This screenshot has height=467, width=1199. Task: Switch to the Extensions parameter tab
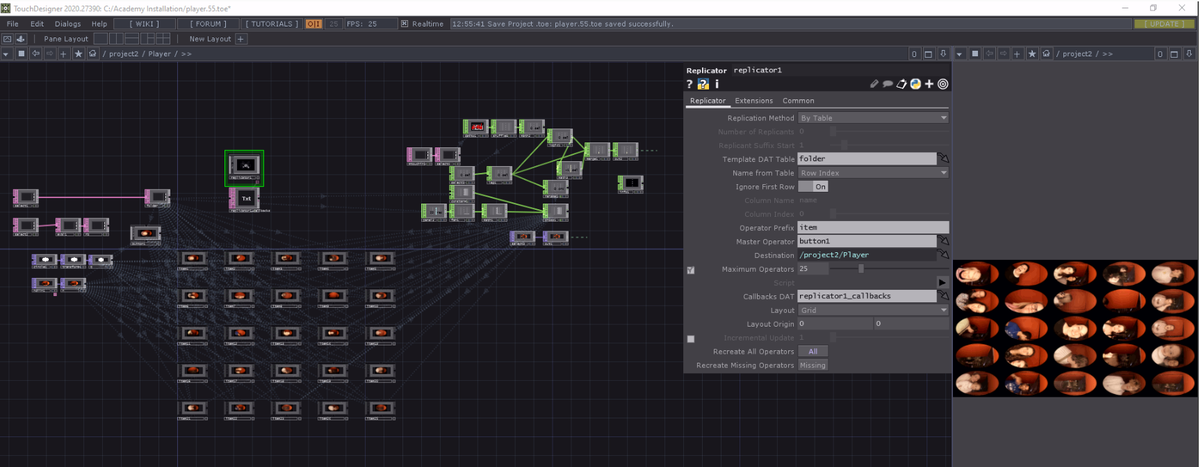point(754,101)
